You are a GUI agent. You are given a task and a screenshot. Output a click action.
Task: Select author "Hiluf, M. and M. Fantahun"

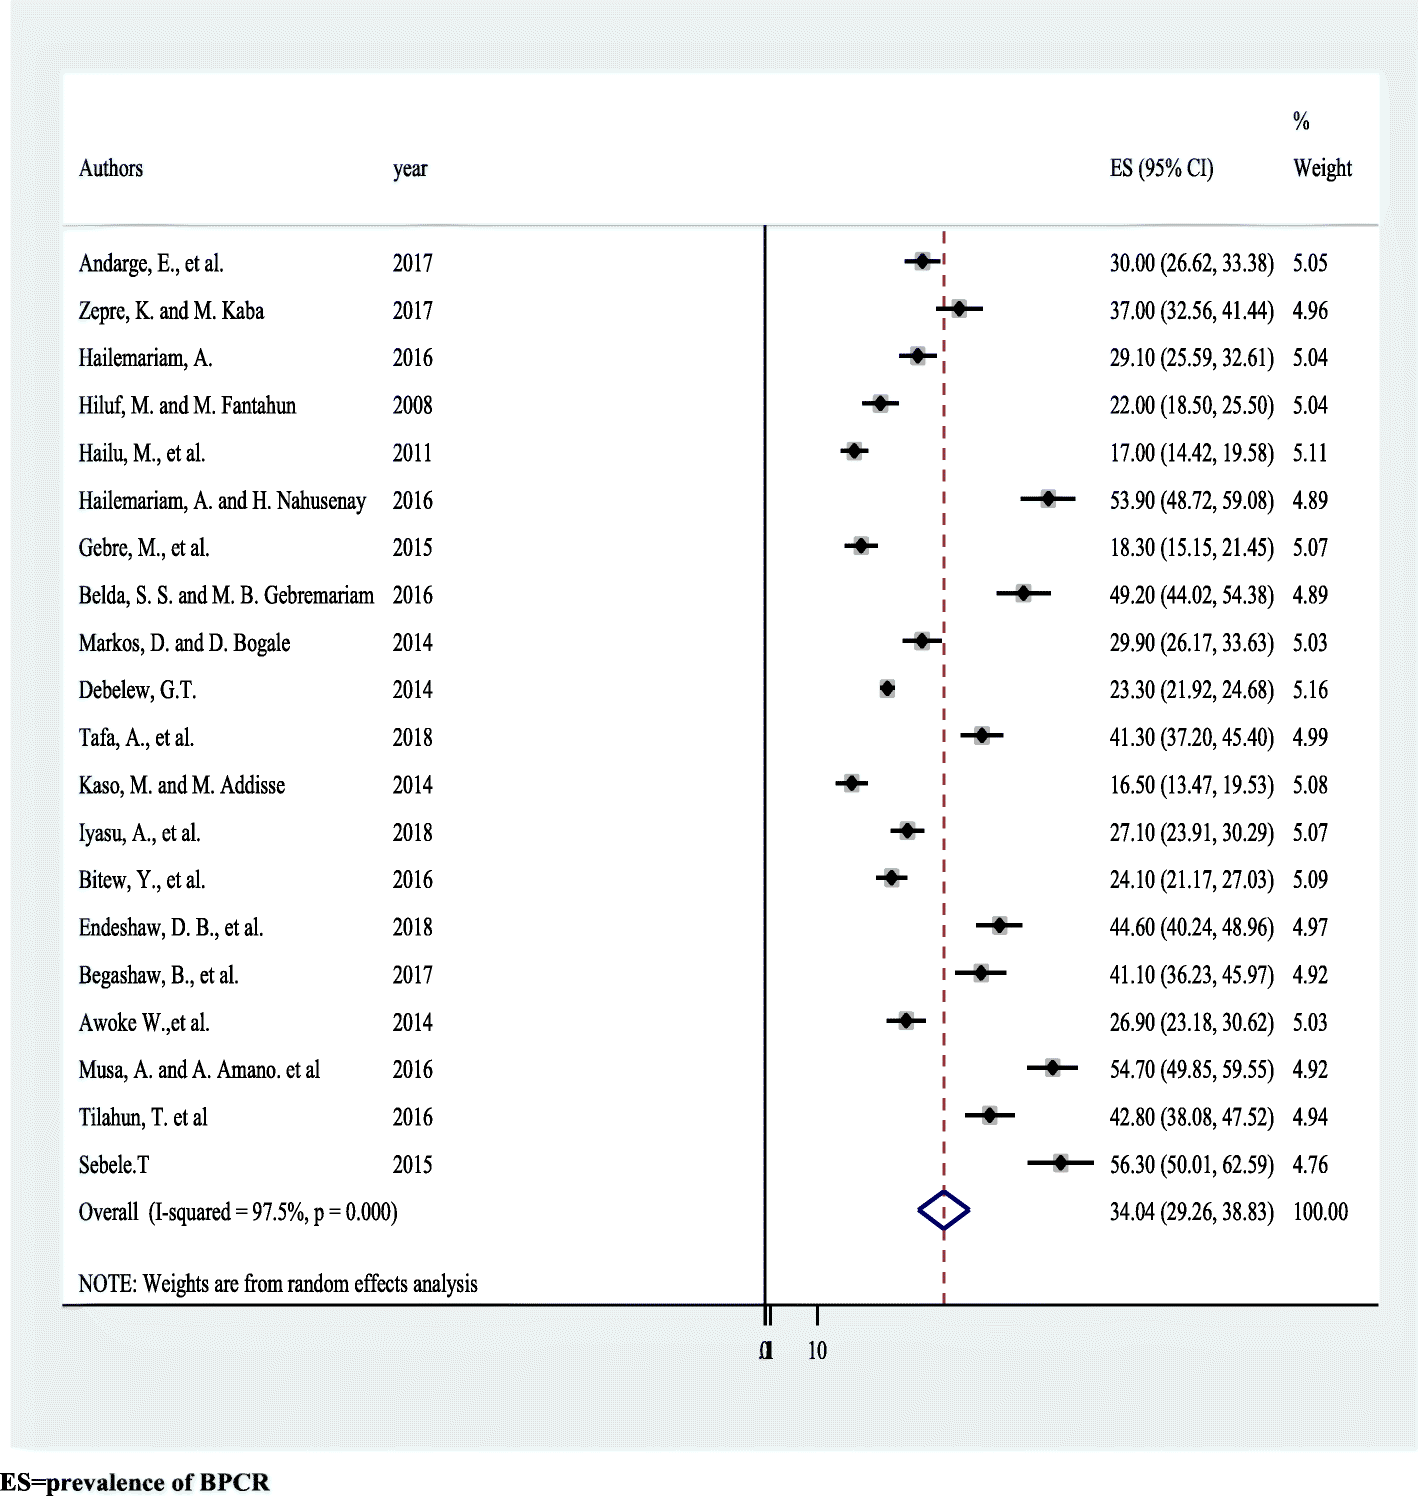point(187,405)
